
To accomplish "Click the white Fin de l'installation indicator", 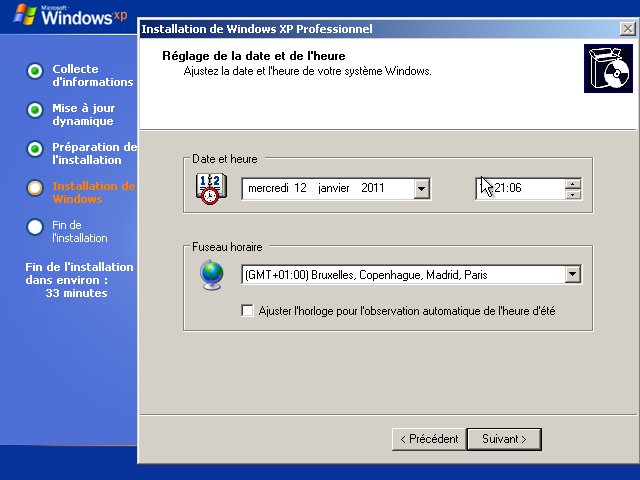I will click(35, 226).
